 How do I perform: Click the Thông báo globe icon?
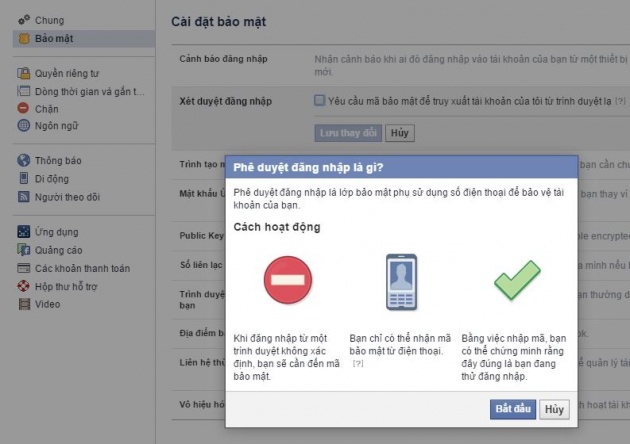point(24,160)
